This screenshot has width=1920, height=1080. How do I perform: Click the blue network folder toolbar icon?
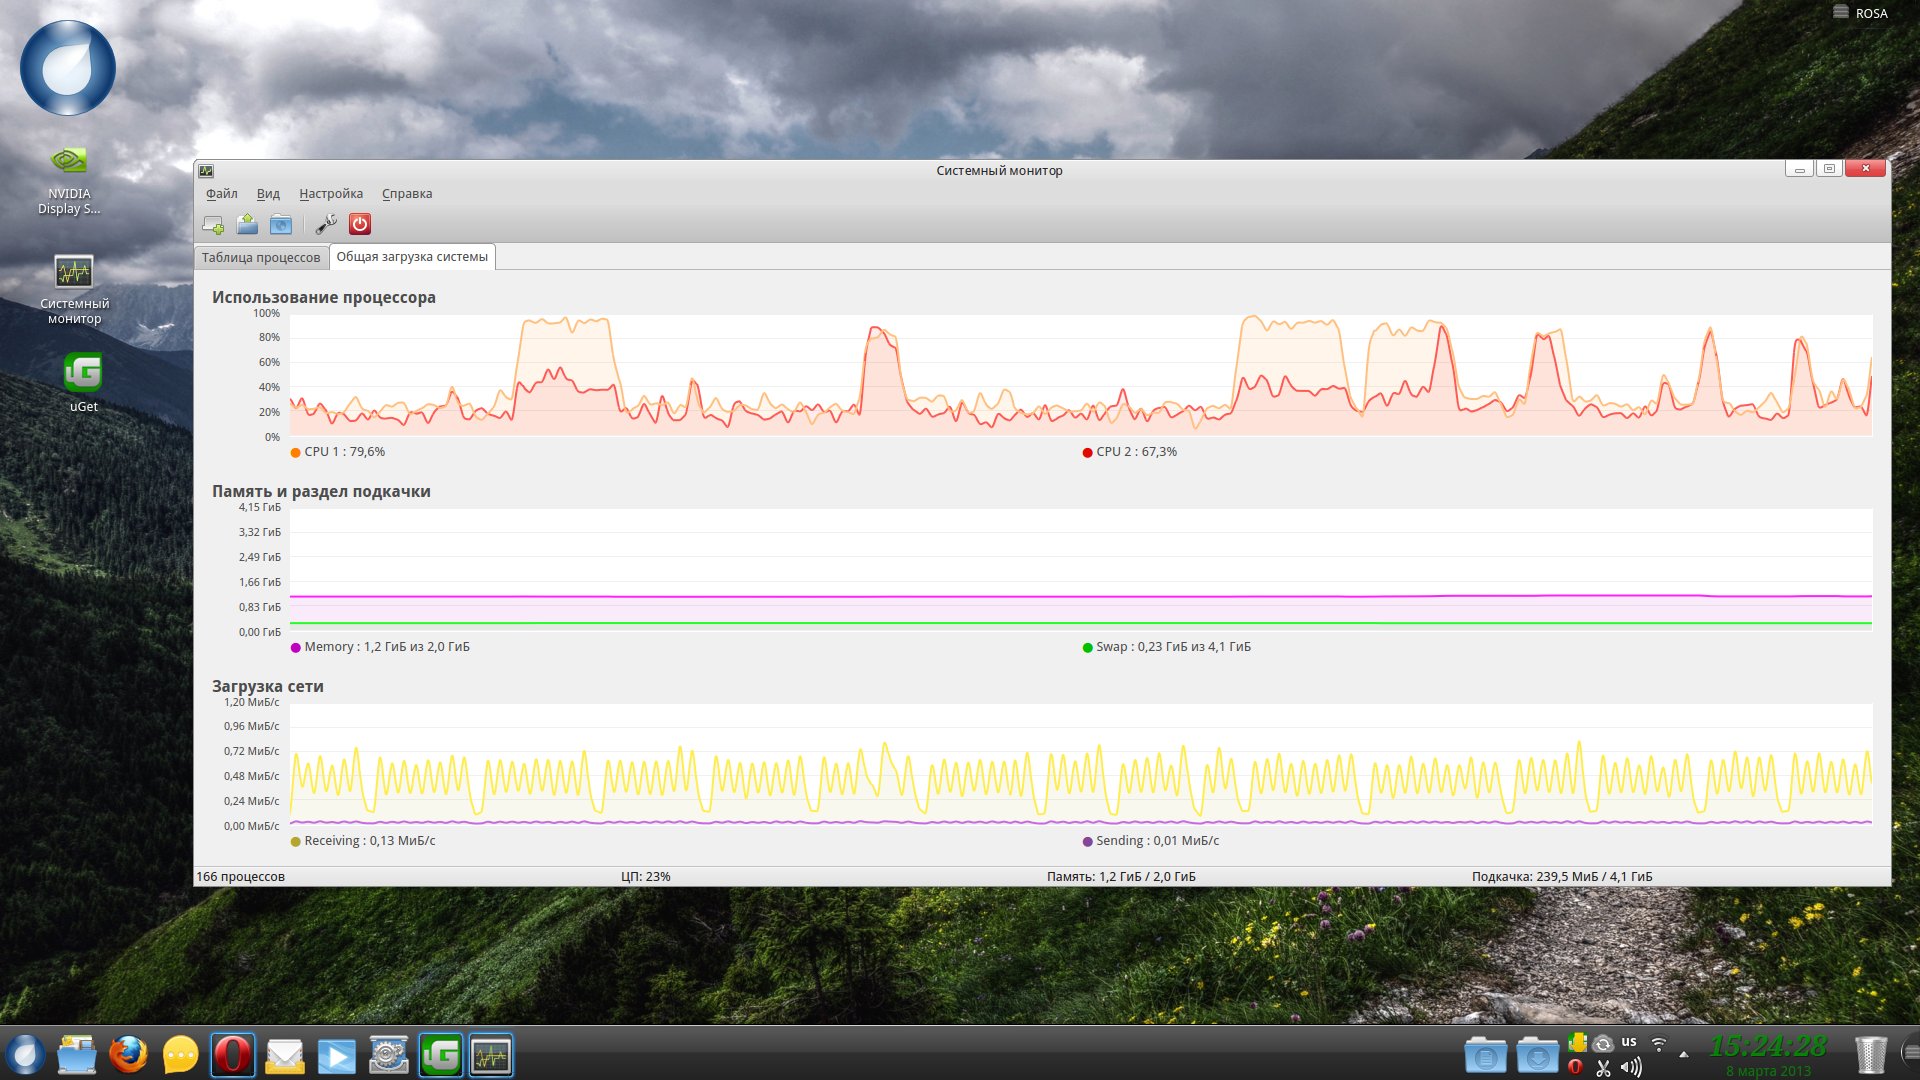click(281, 224)
